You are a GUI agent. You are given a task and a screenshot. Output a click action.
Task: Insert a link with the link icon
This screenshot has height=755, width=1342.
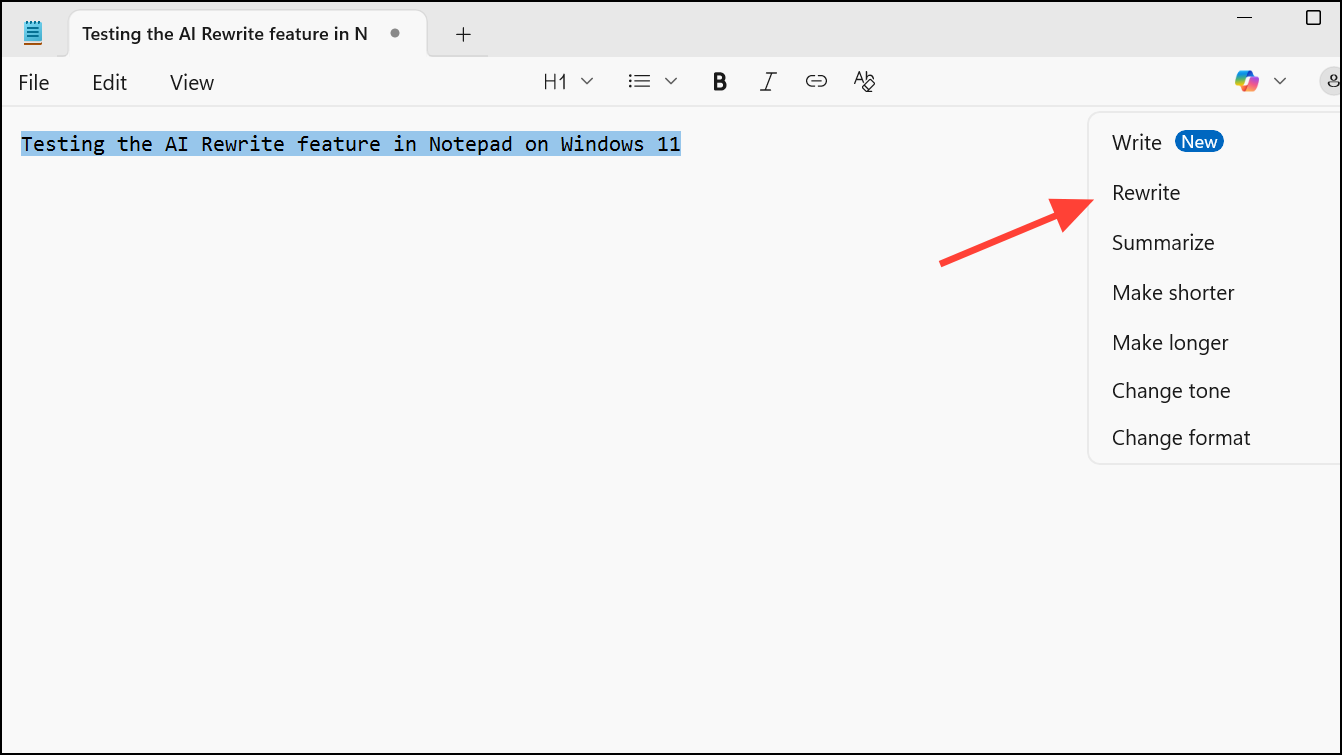coord(816,81)
